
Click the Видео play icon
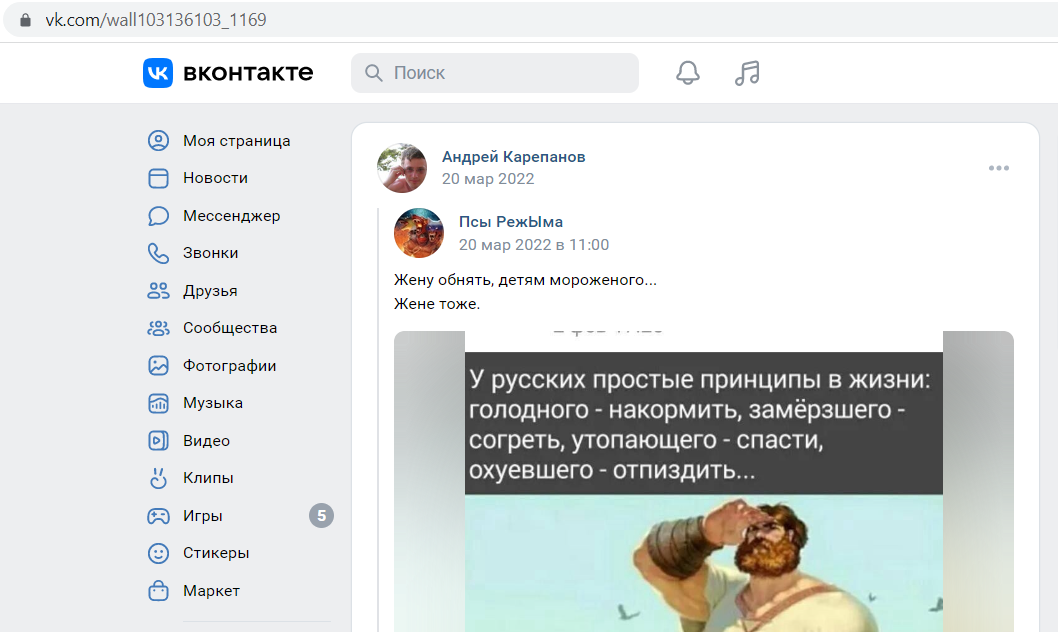158,440
